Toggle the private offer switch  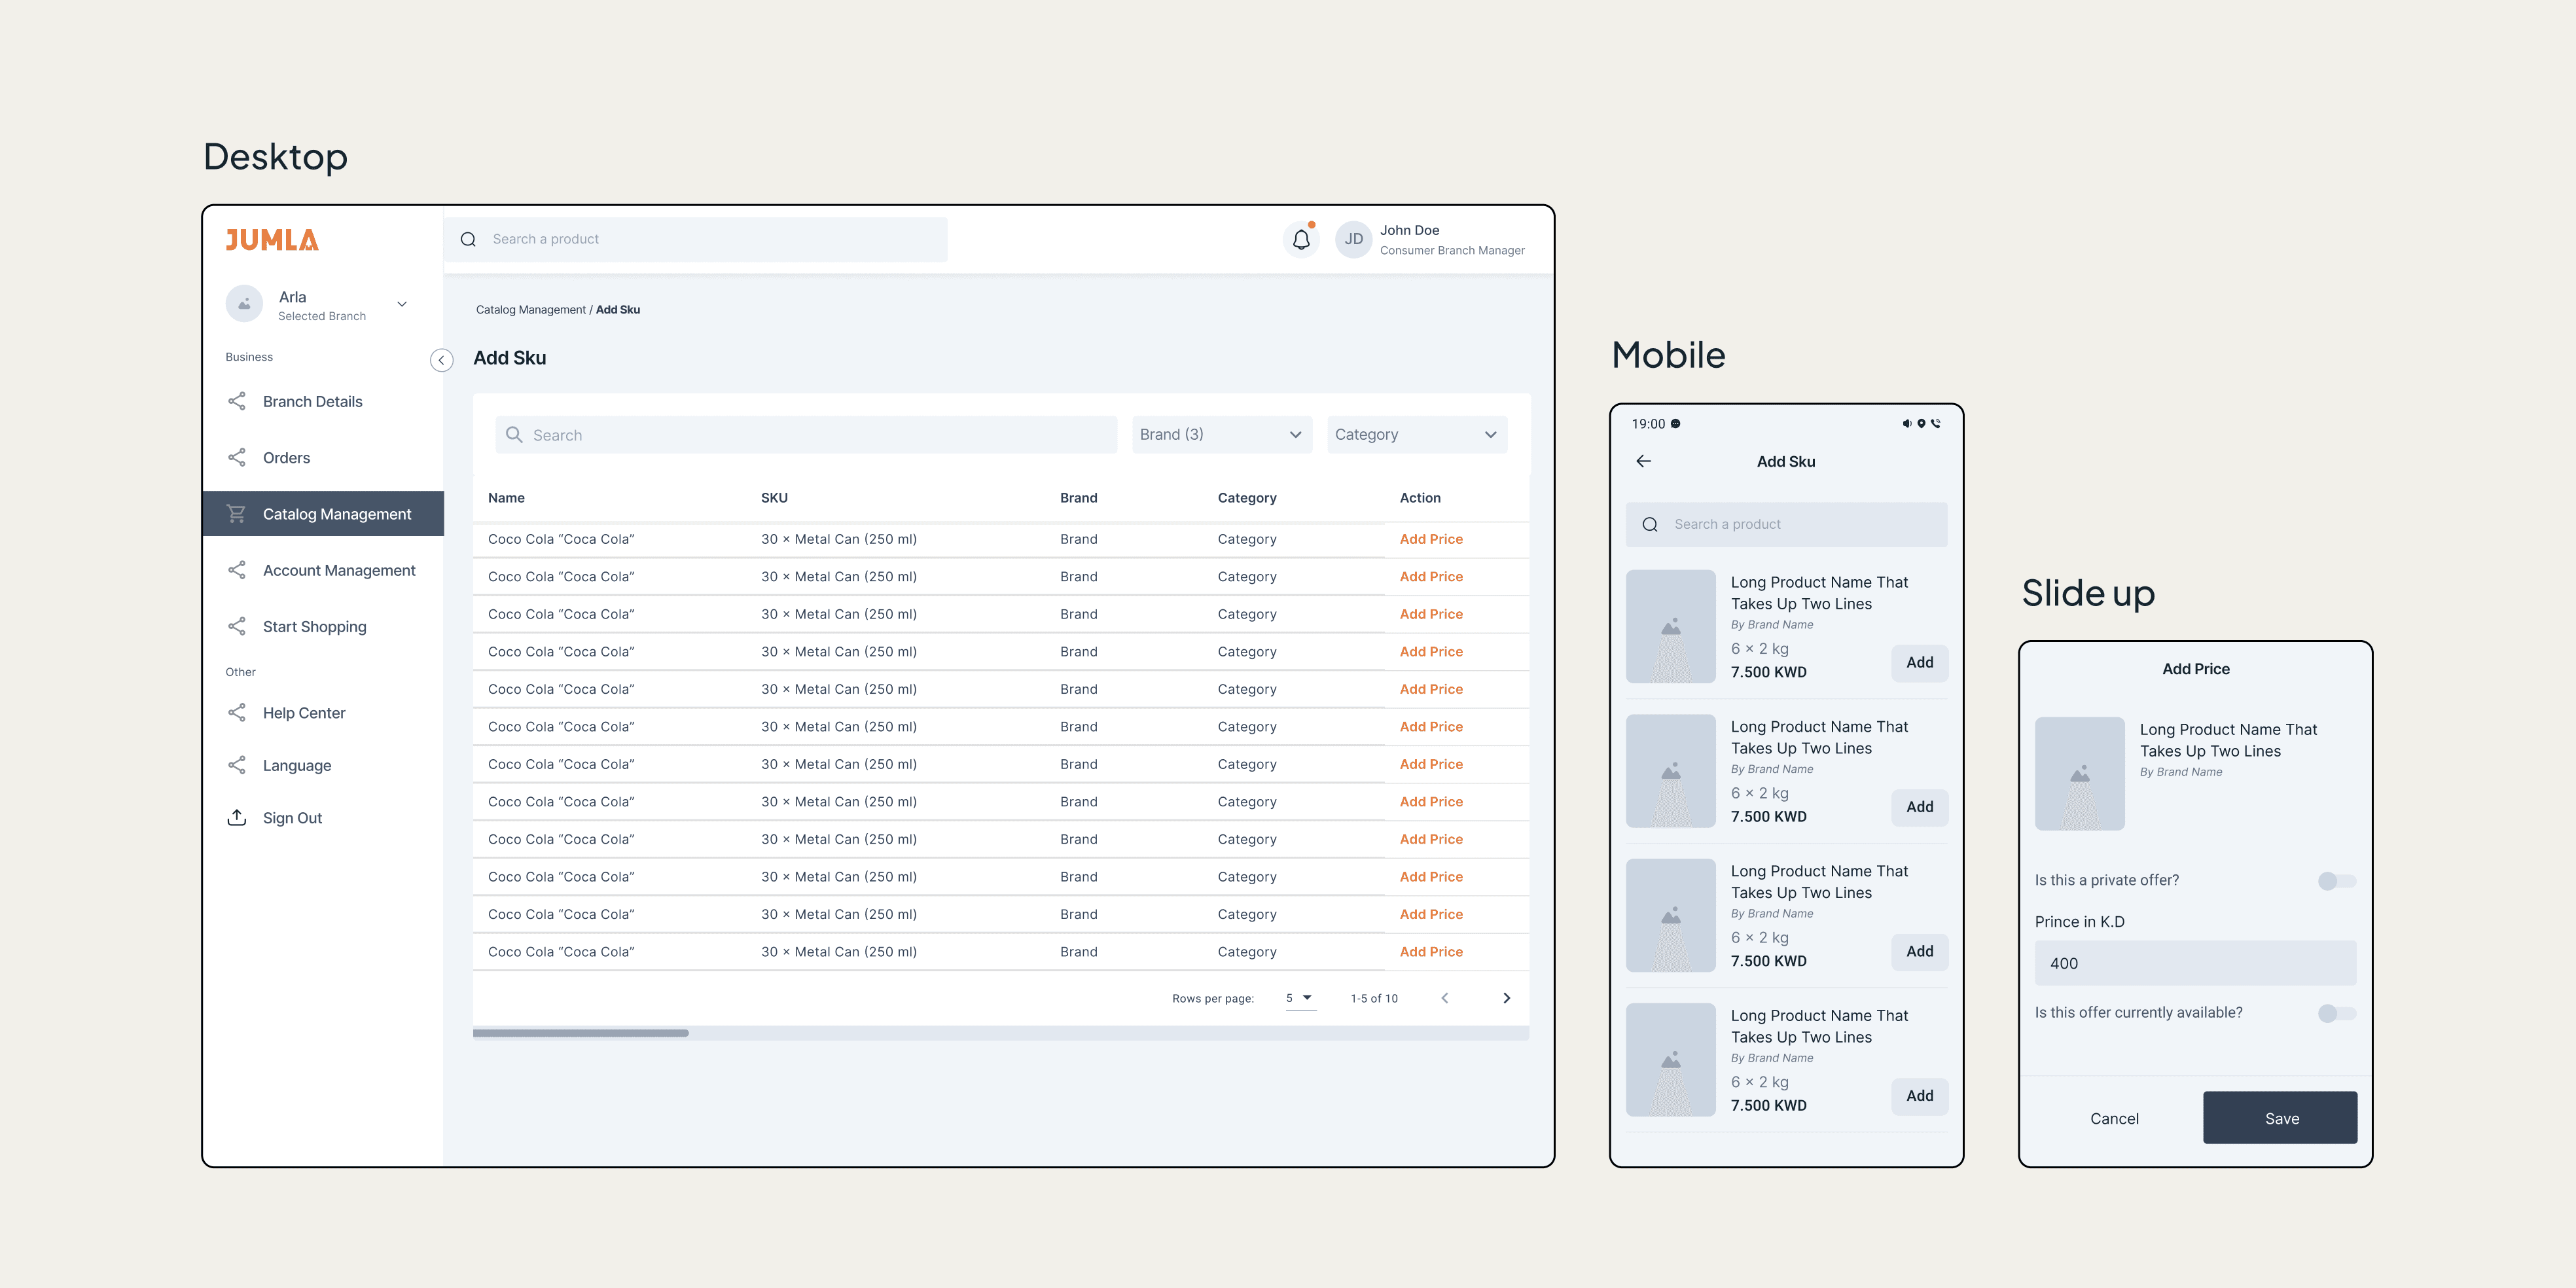coord(2336,881)
